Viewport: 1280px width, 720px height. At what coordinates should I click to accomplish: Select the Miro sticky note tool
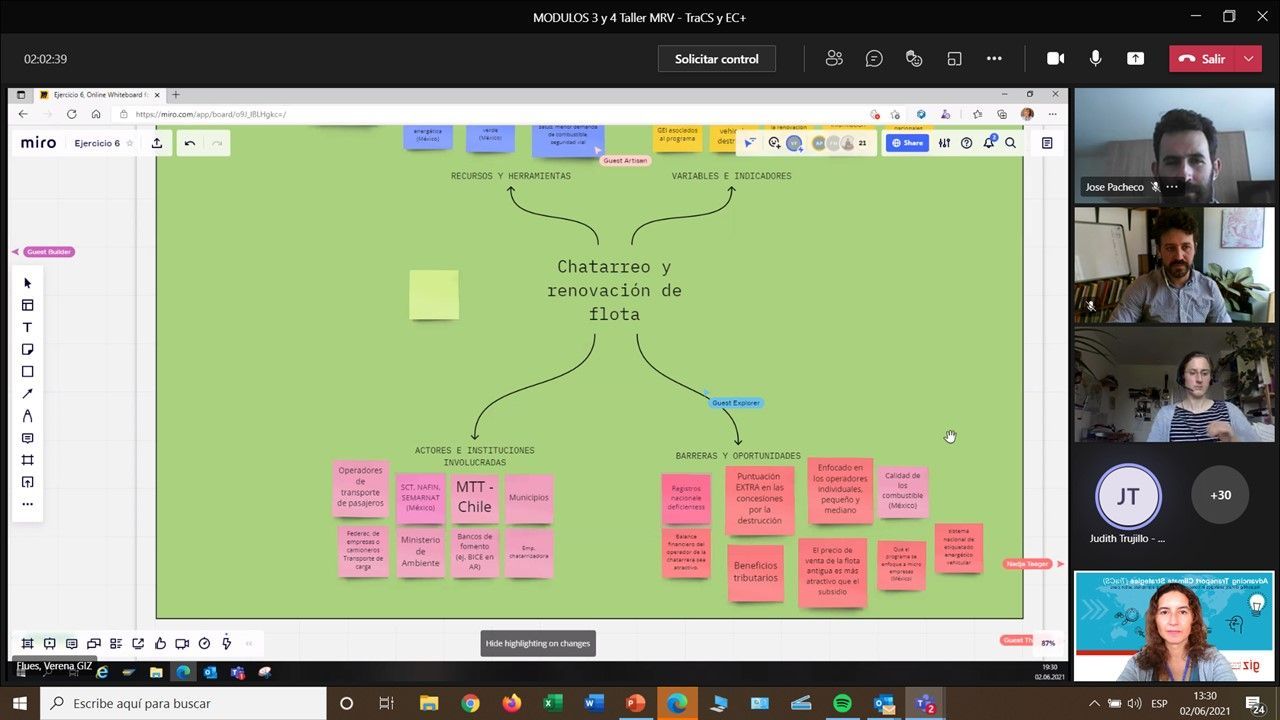pos(27,349)
